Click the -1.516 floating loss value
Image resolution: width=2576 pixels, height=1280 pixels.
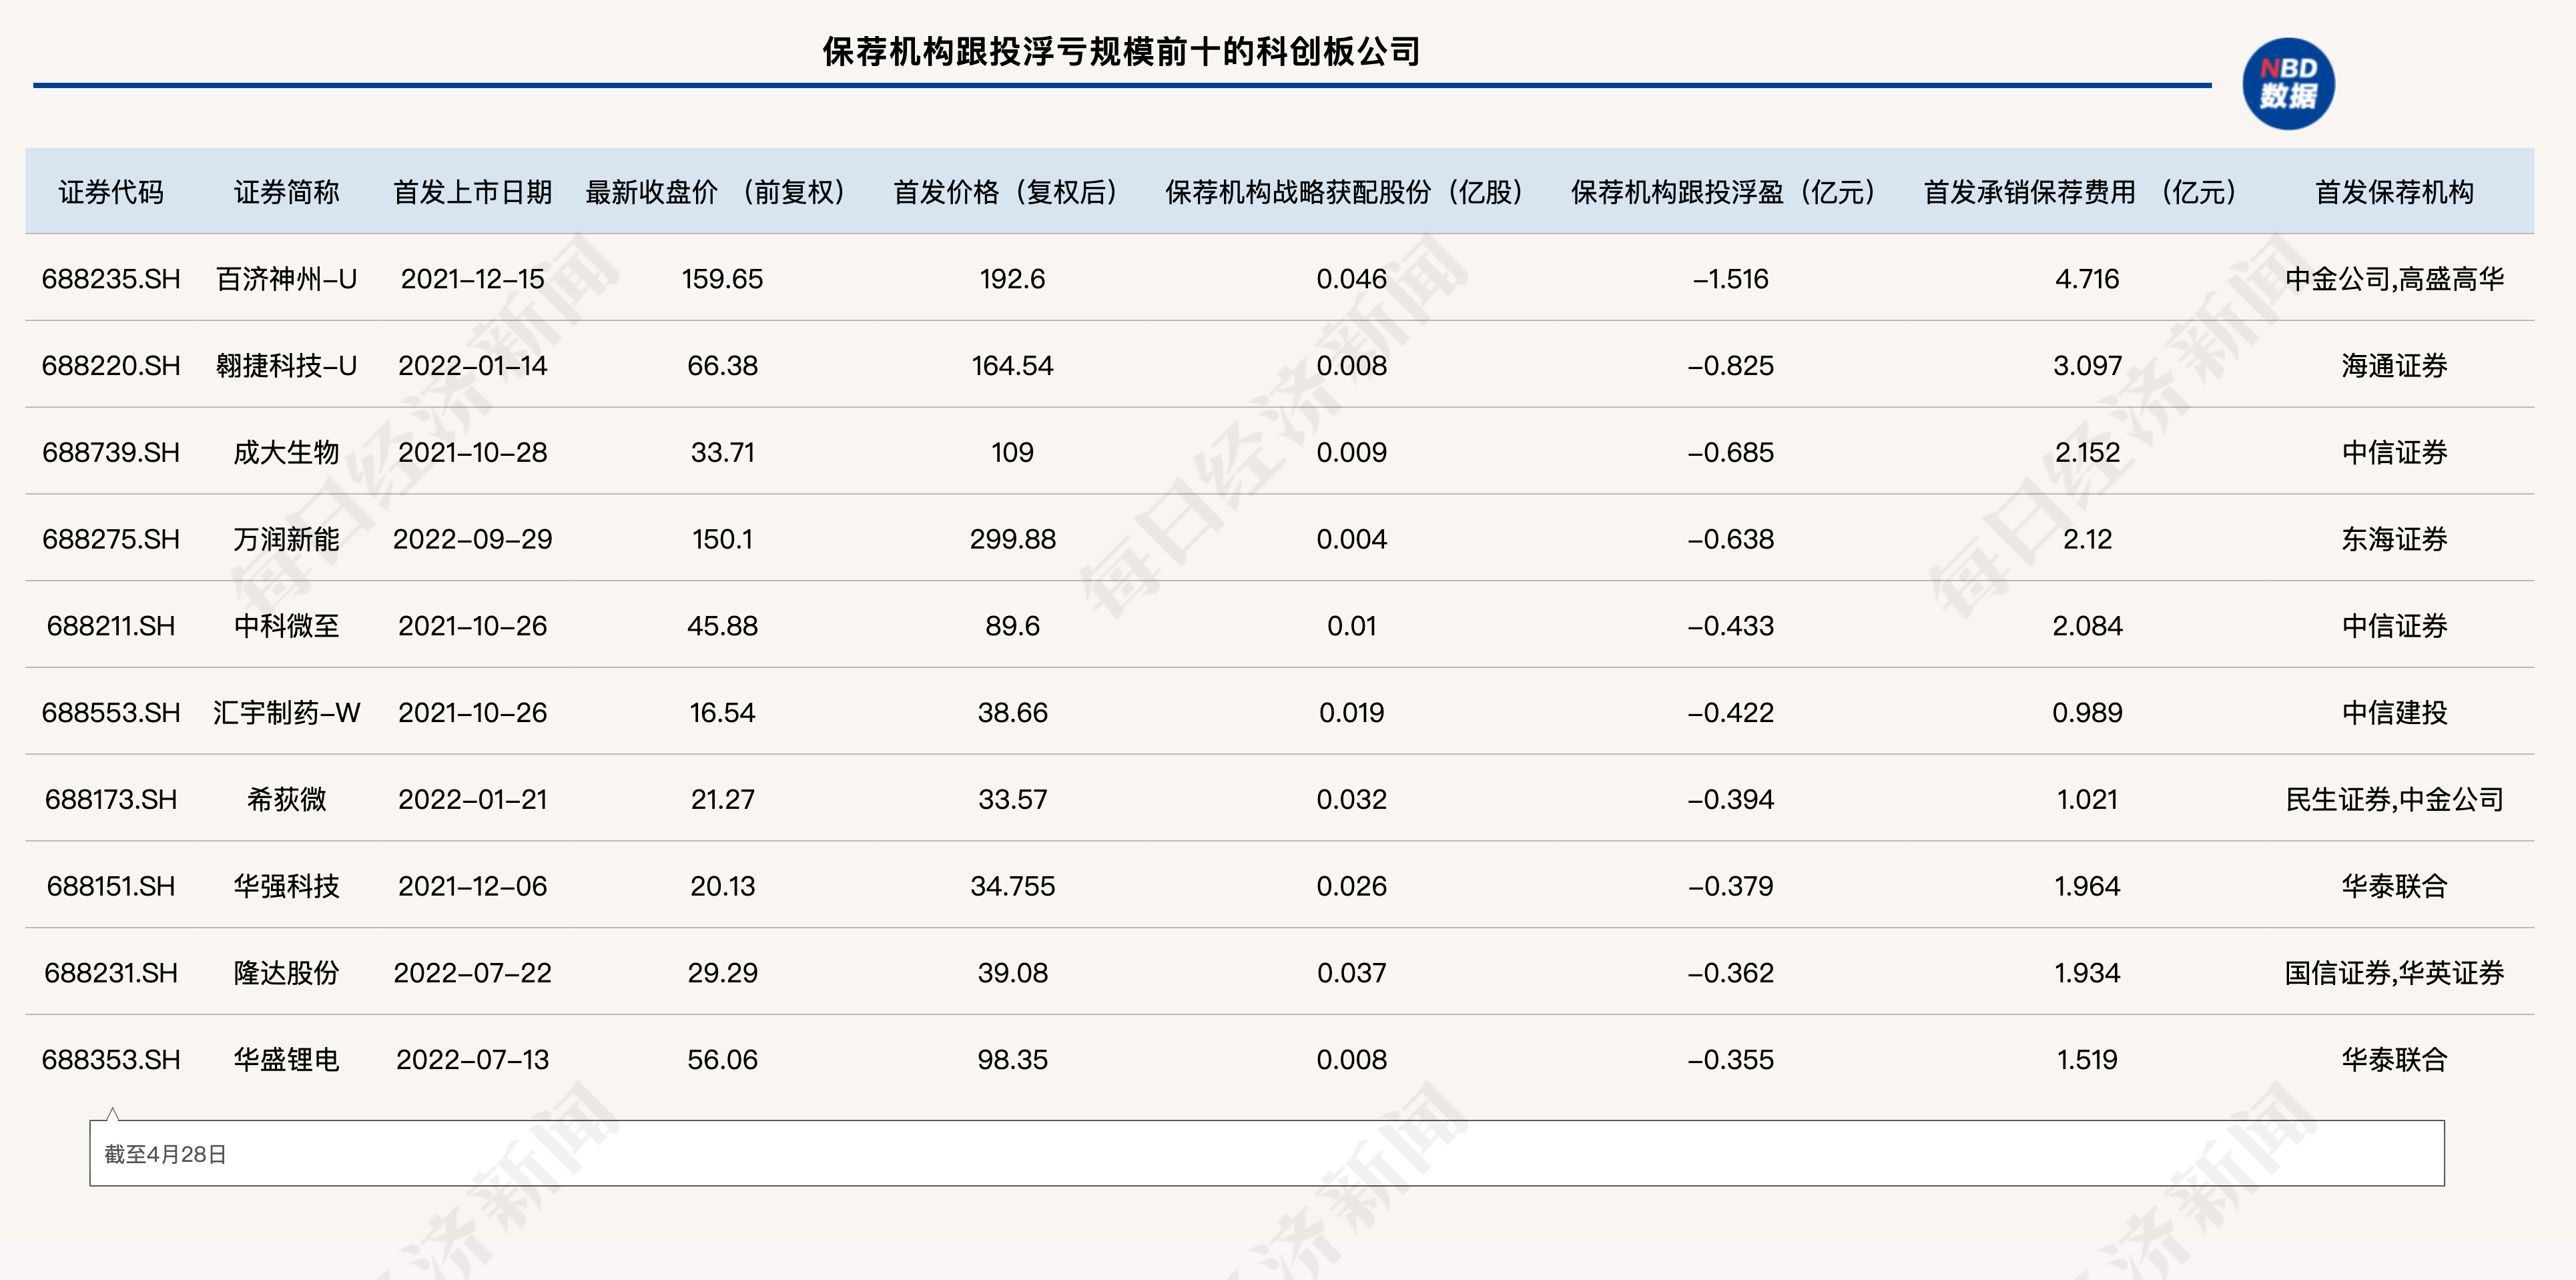coord(1730,279)
